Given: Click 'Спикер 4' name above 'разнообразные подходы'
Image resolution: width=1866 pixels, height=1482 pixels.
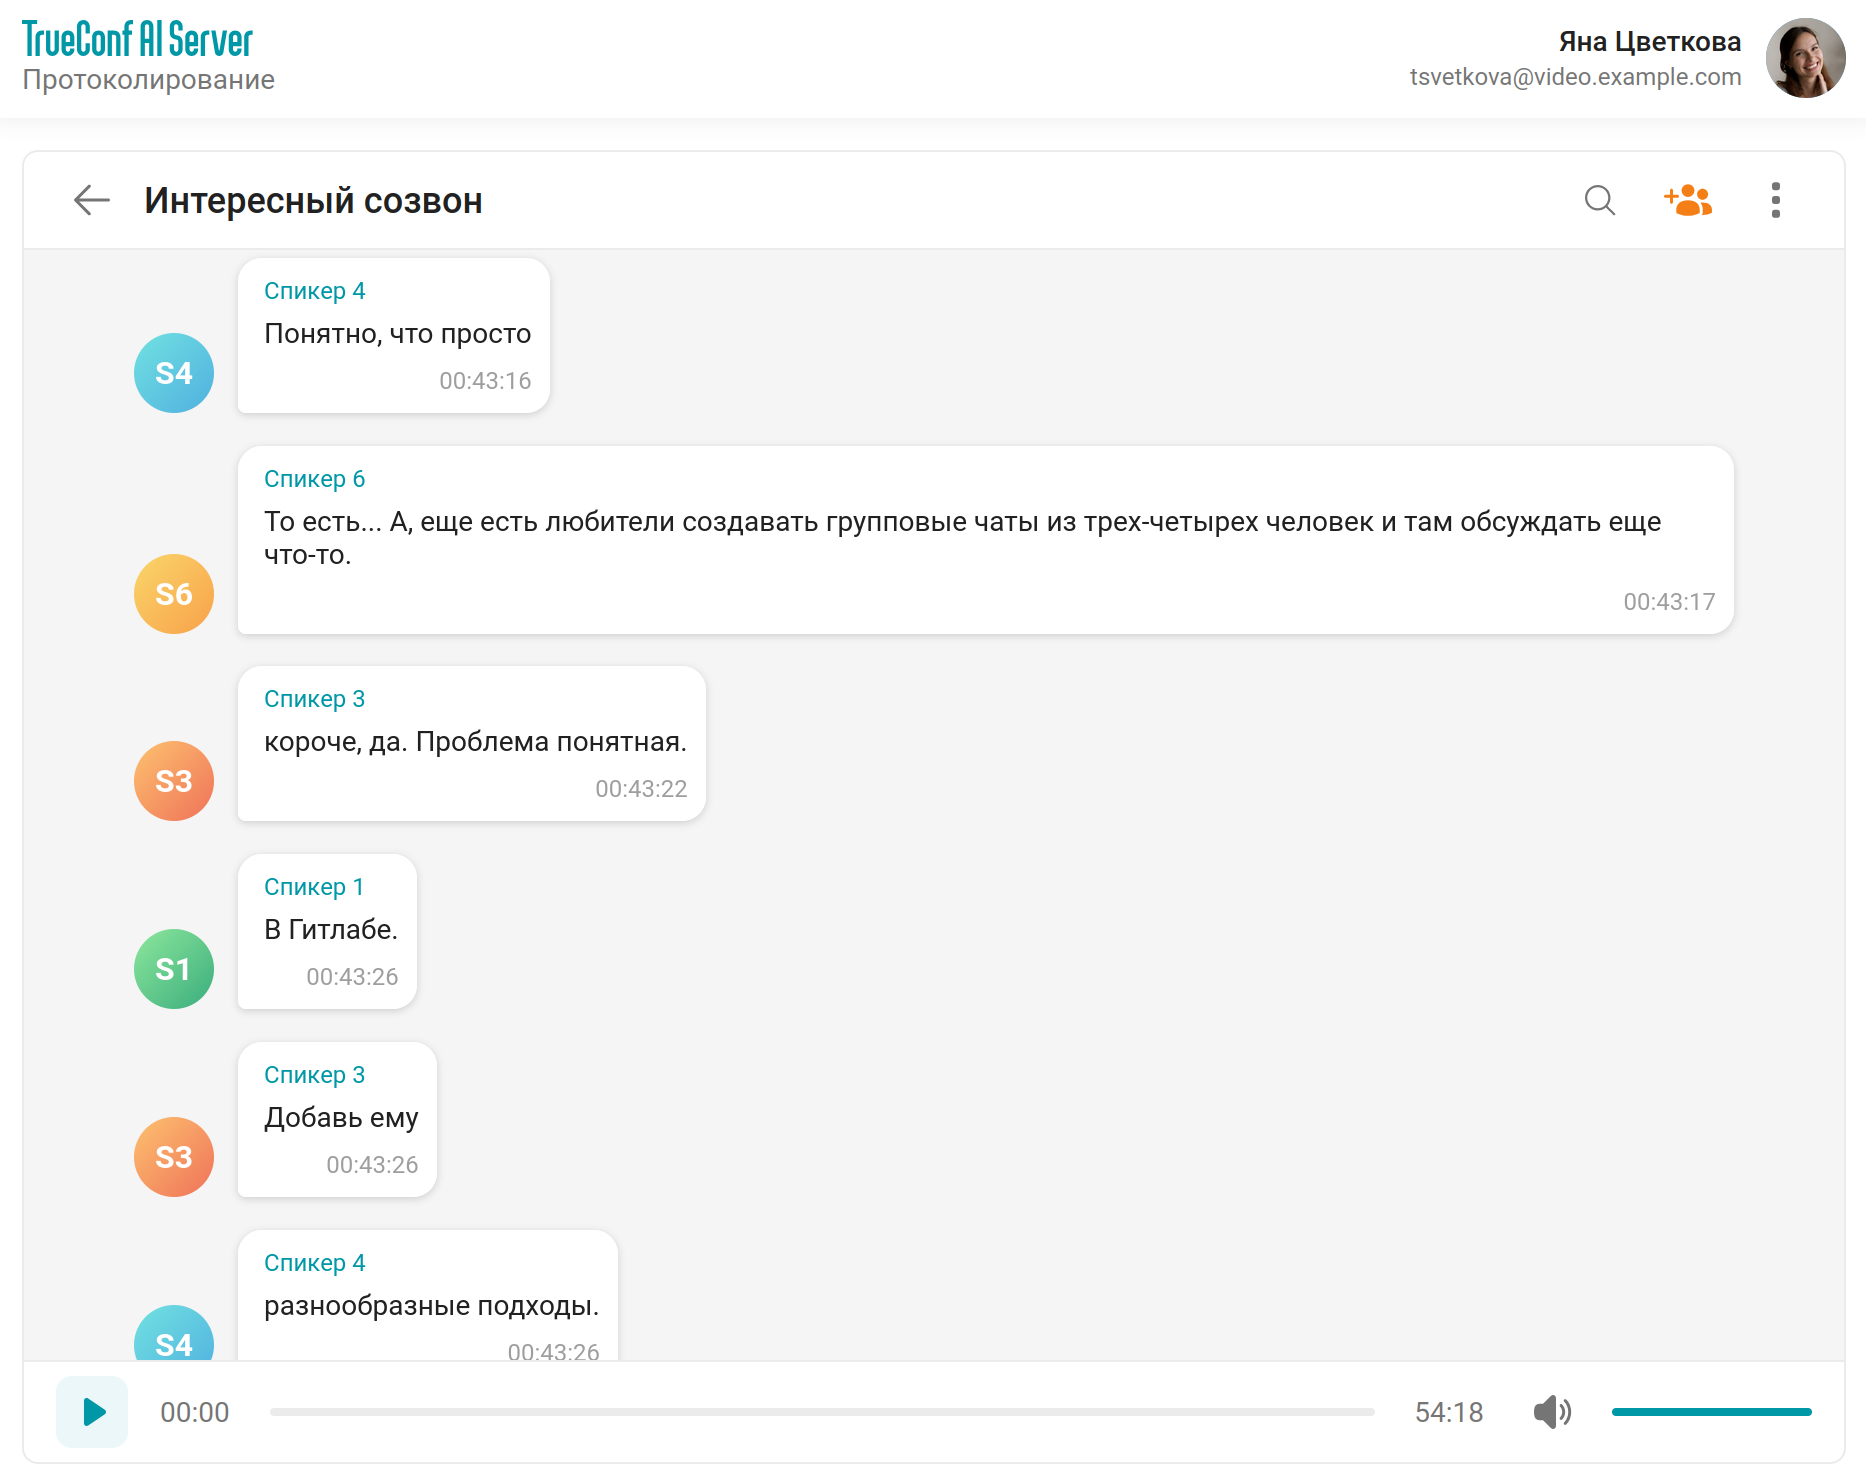Looking at the screenshot, I should [315, 1263].
